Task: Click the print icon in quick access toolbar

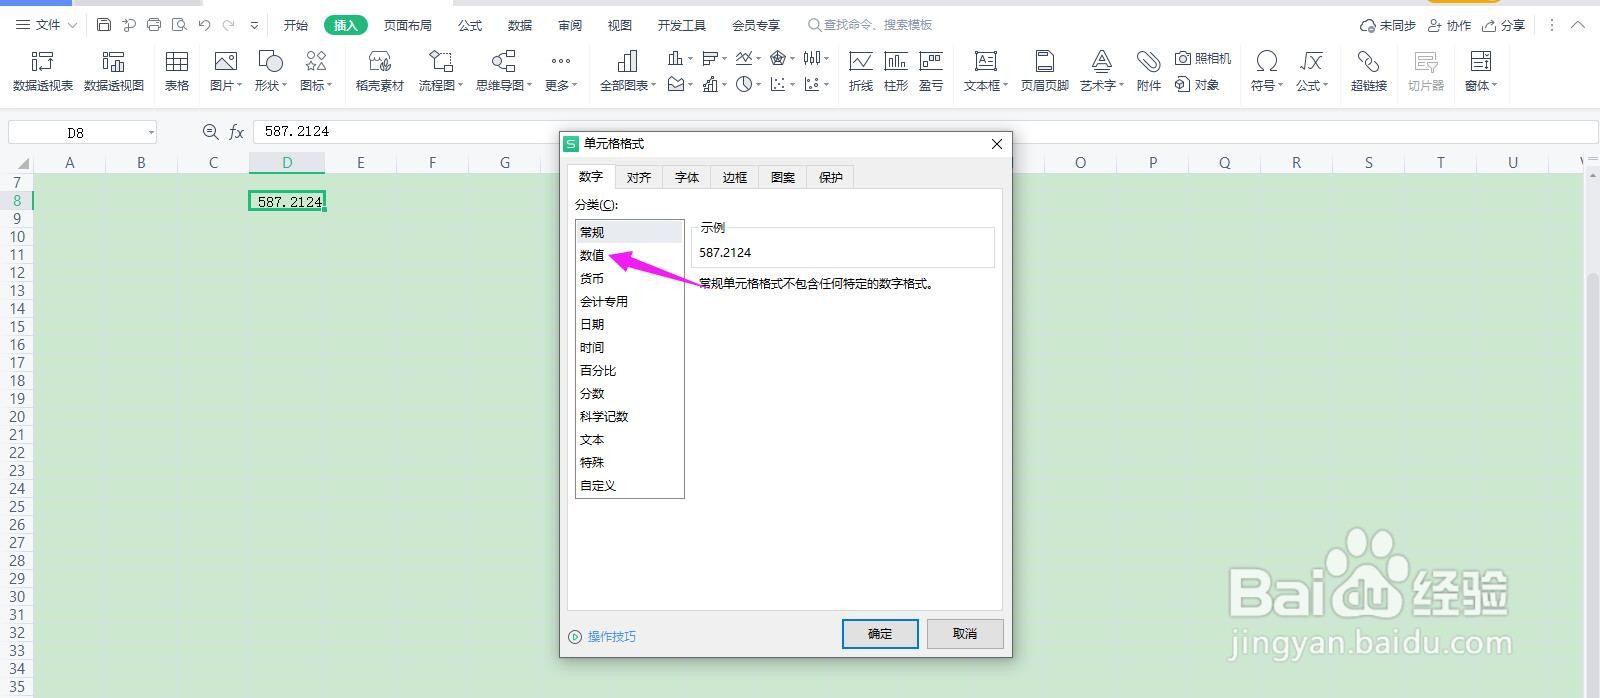Action: click(x=154, y=25)
